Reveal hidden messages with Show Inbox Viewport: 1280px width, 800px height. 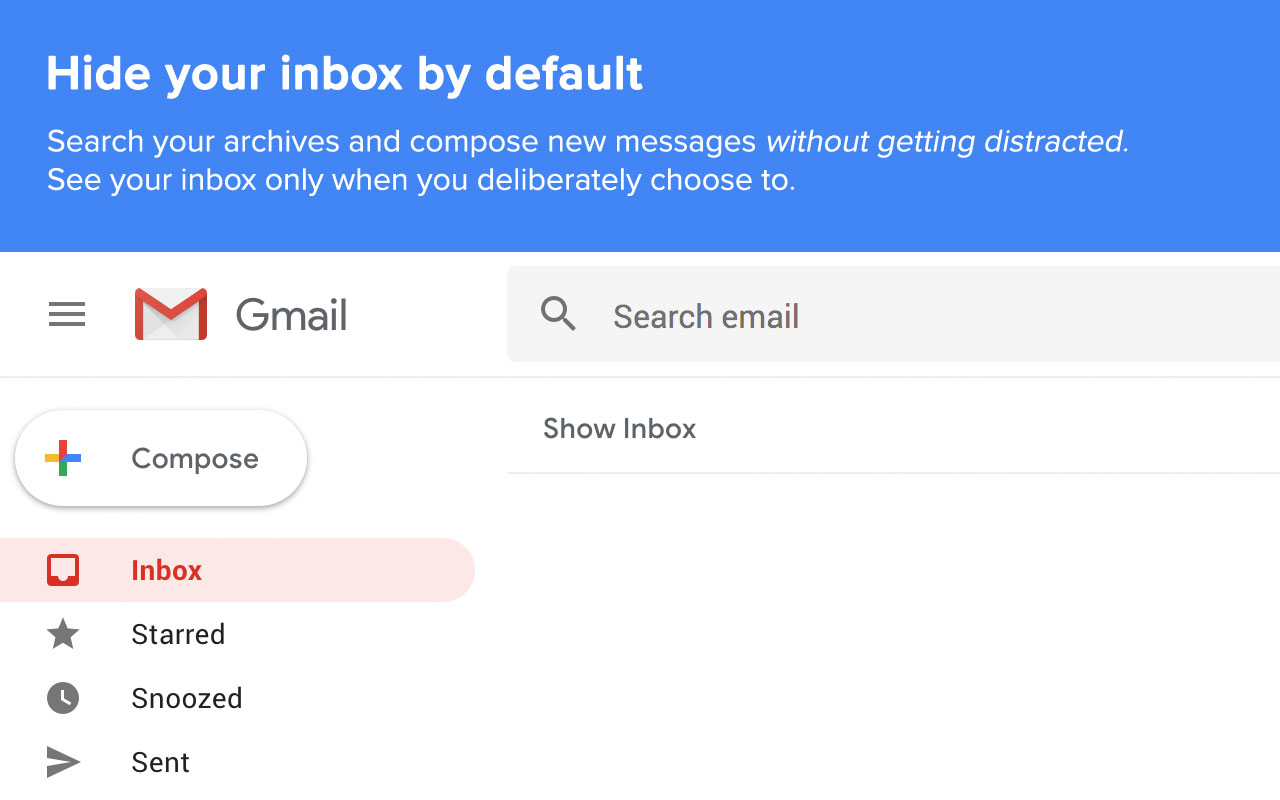click(619, 428)
